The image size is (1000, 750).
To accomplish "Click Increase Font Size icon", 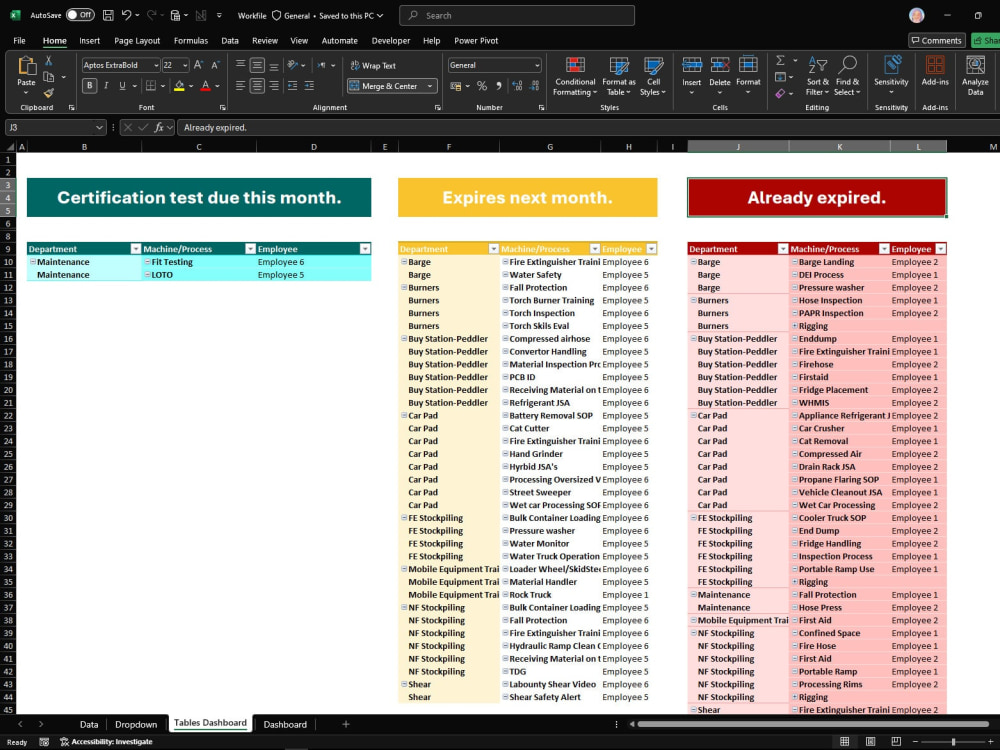I will point(198,65).
